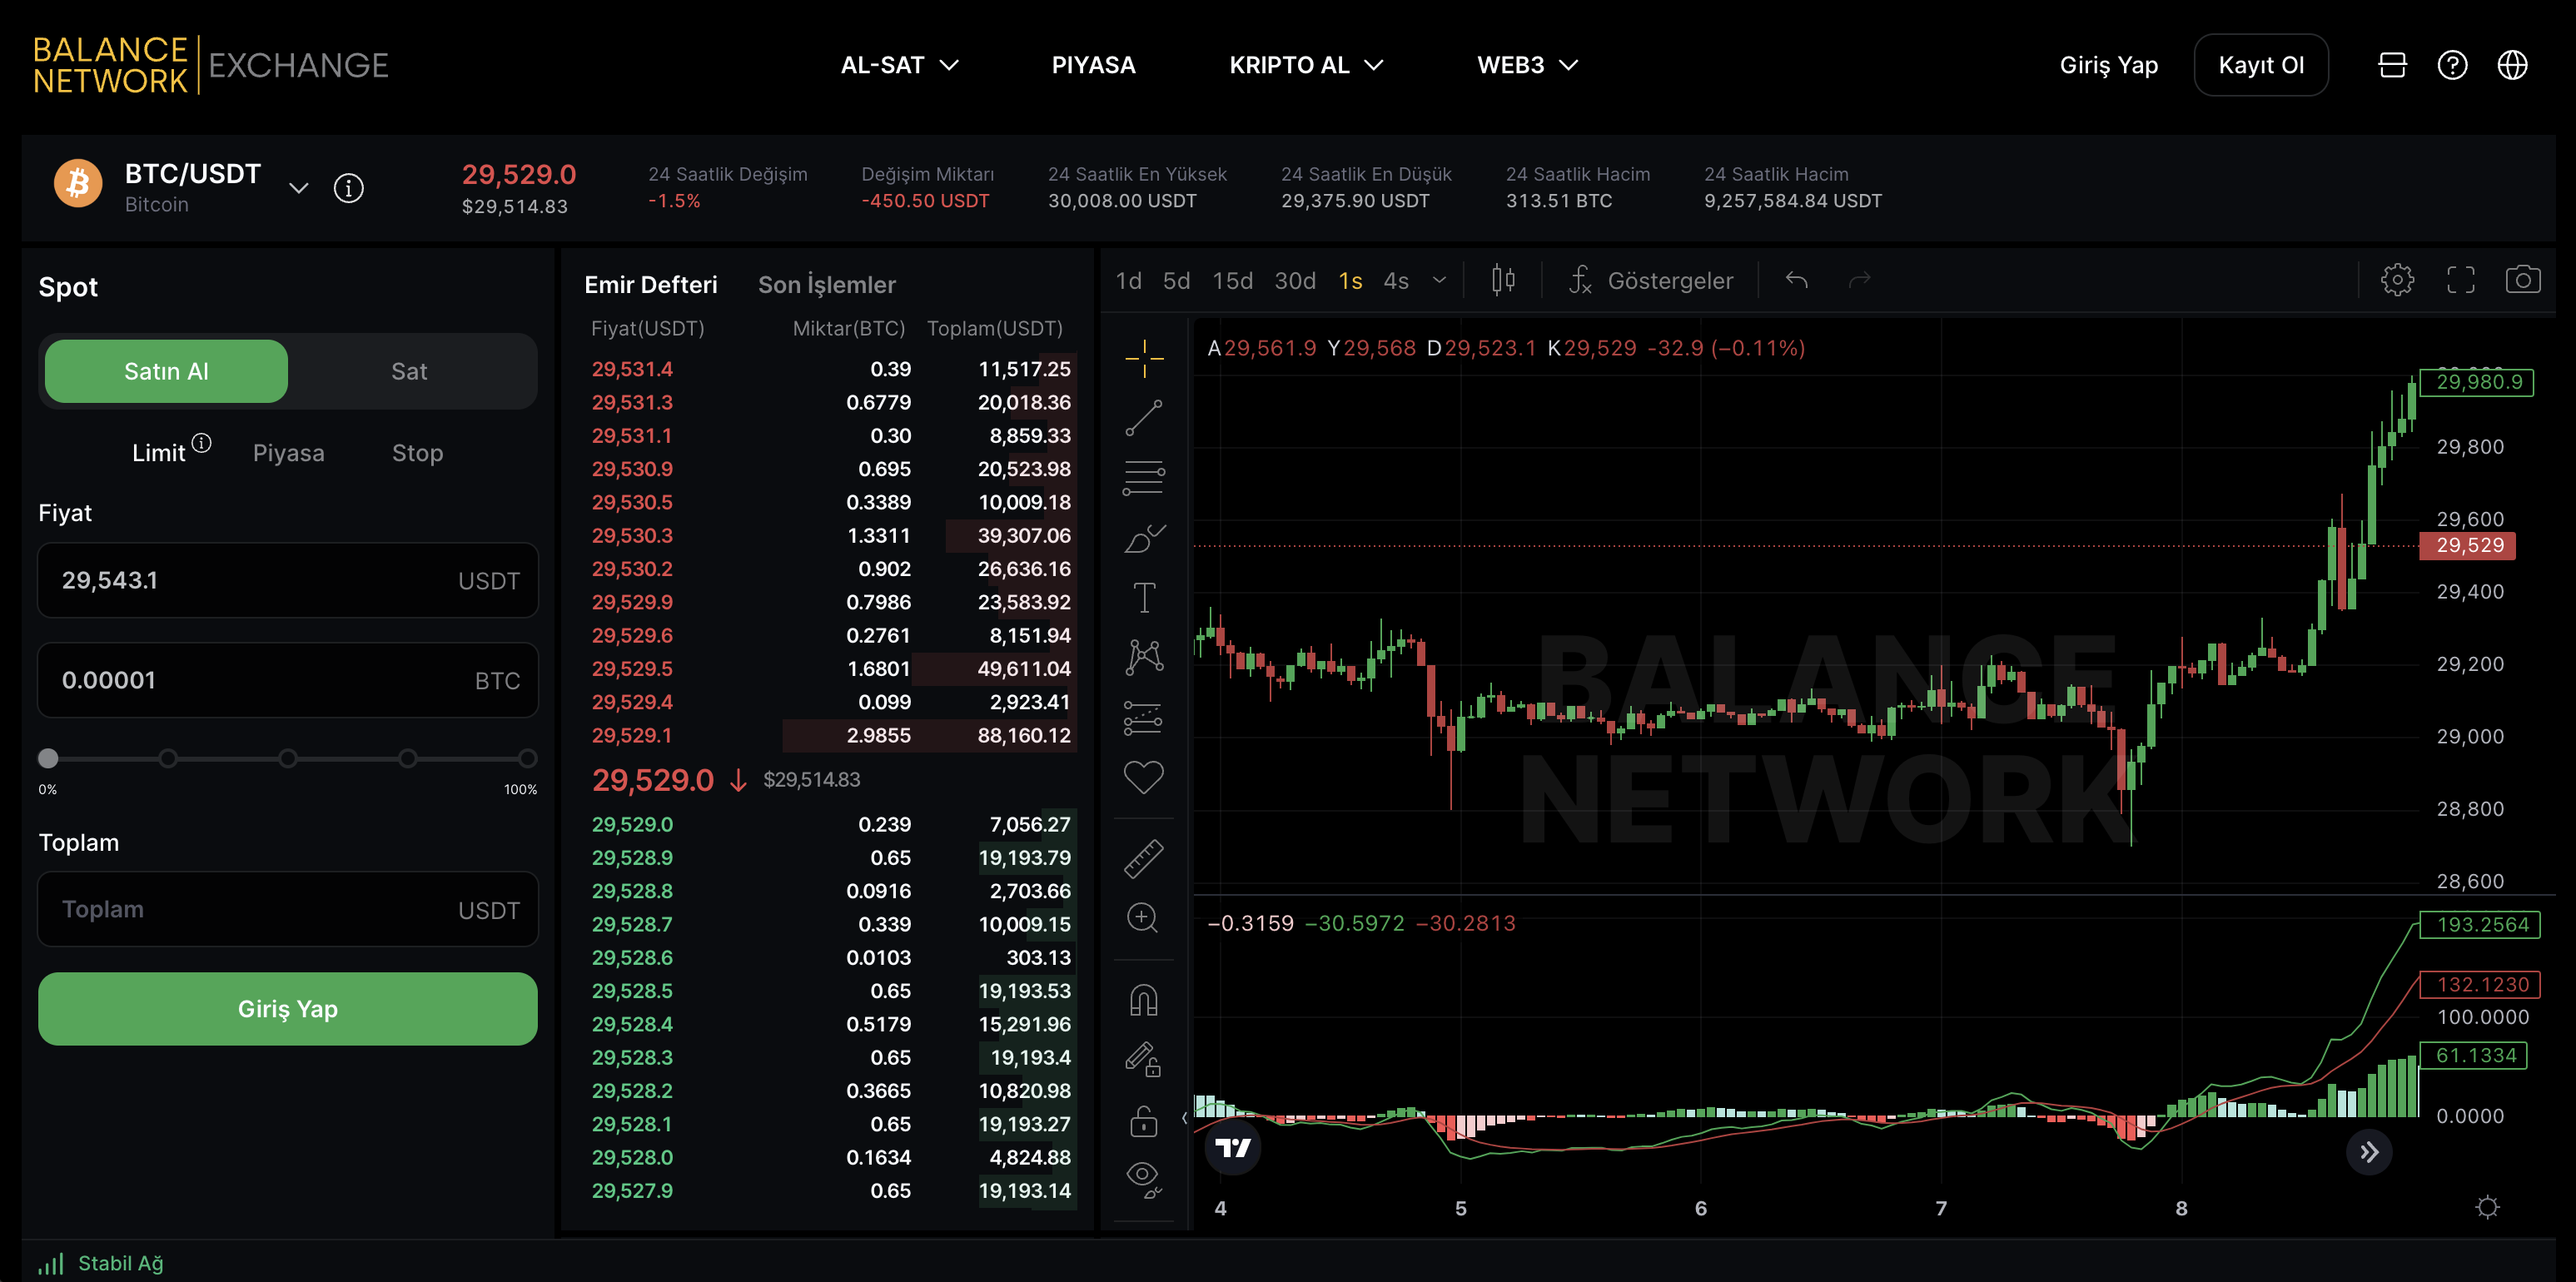Expand the timeframe interval dropdown arrow
This screenshot has width=2576, height=1282.
tap(1439, 281)
